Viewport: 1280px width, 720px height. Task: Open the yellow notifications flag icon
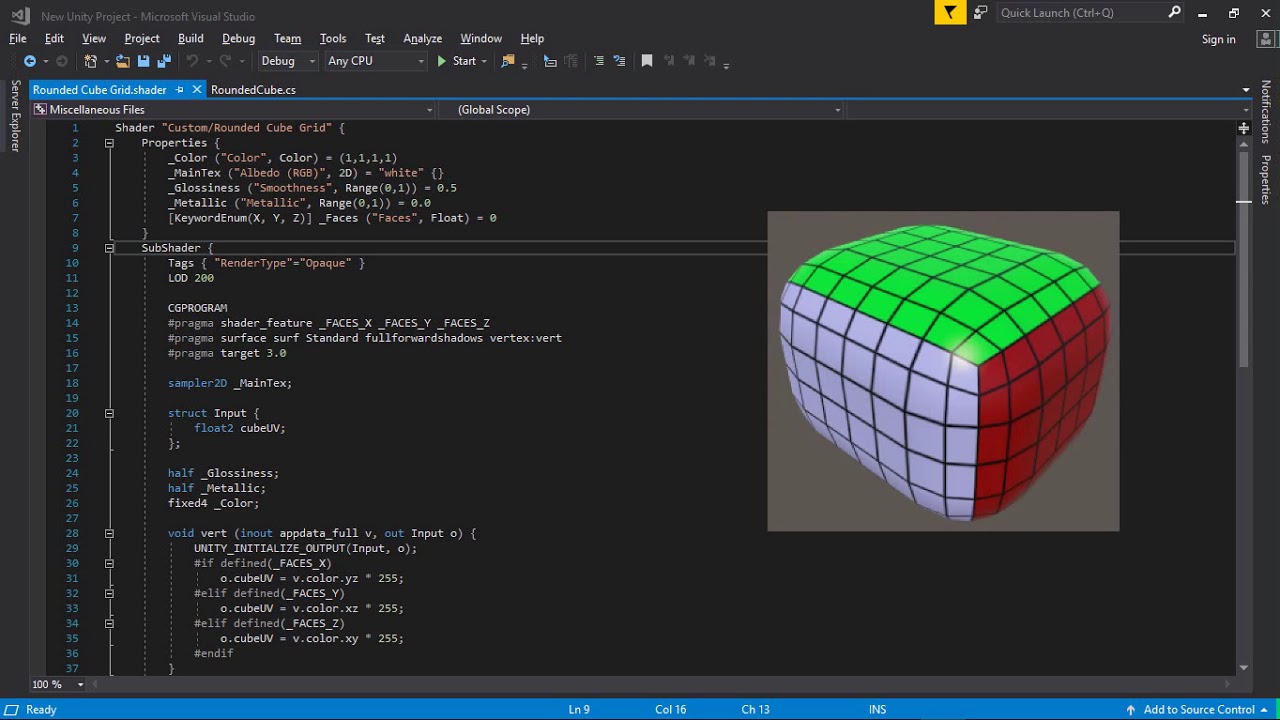(950, 12)
